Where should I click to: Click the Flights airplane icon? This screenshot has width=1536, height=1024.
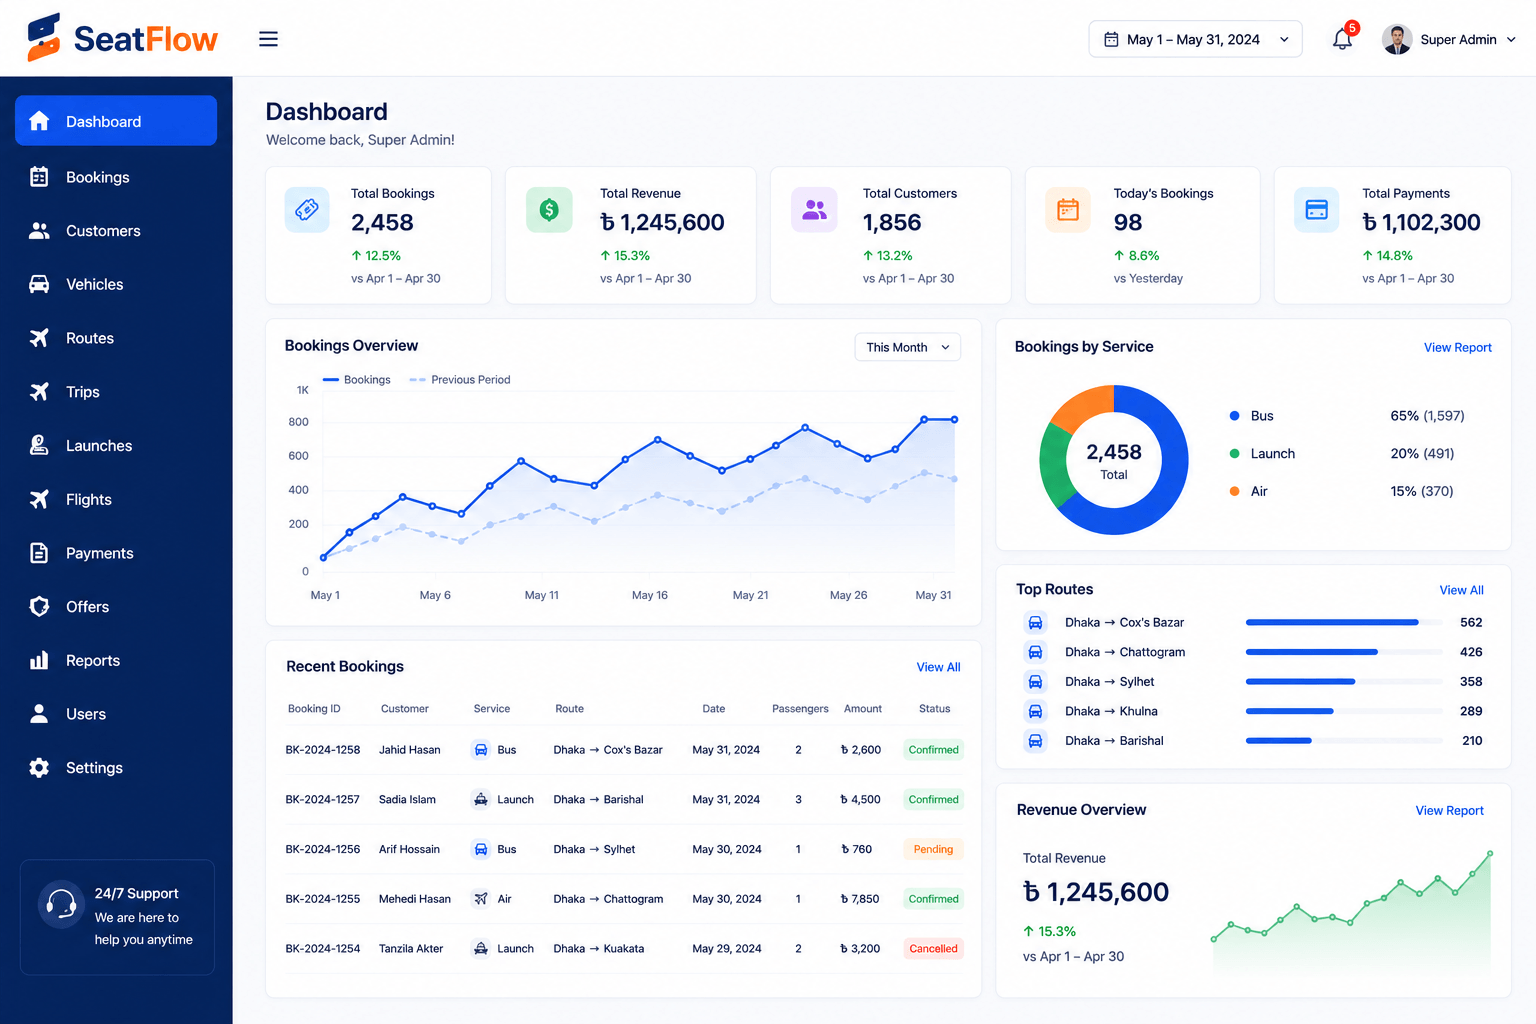[39, 499]
